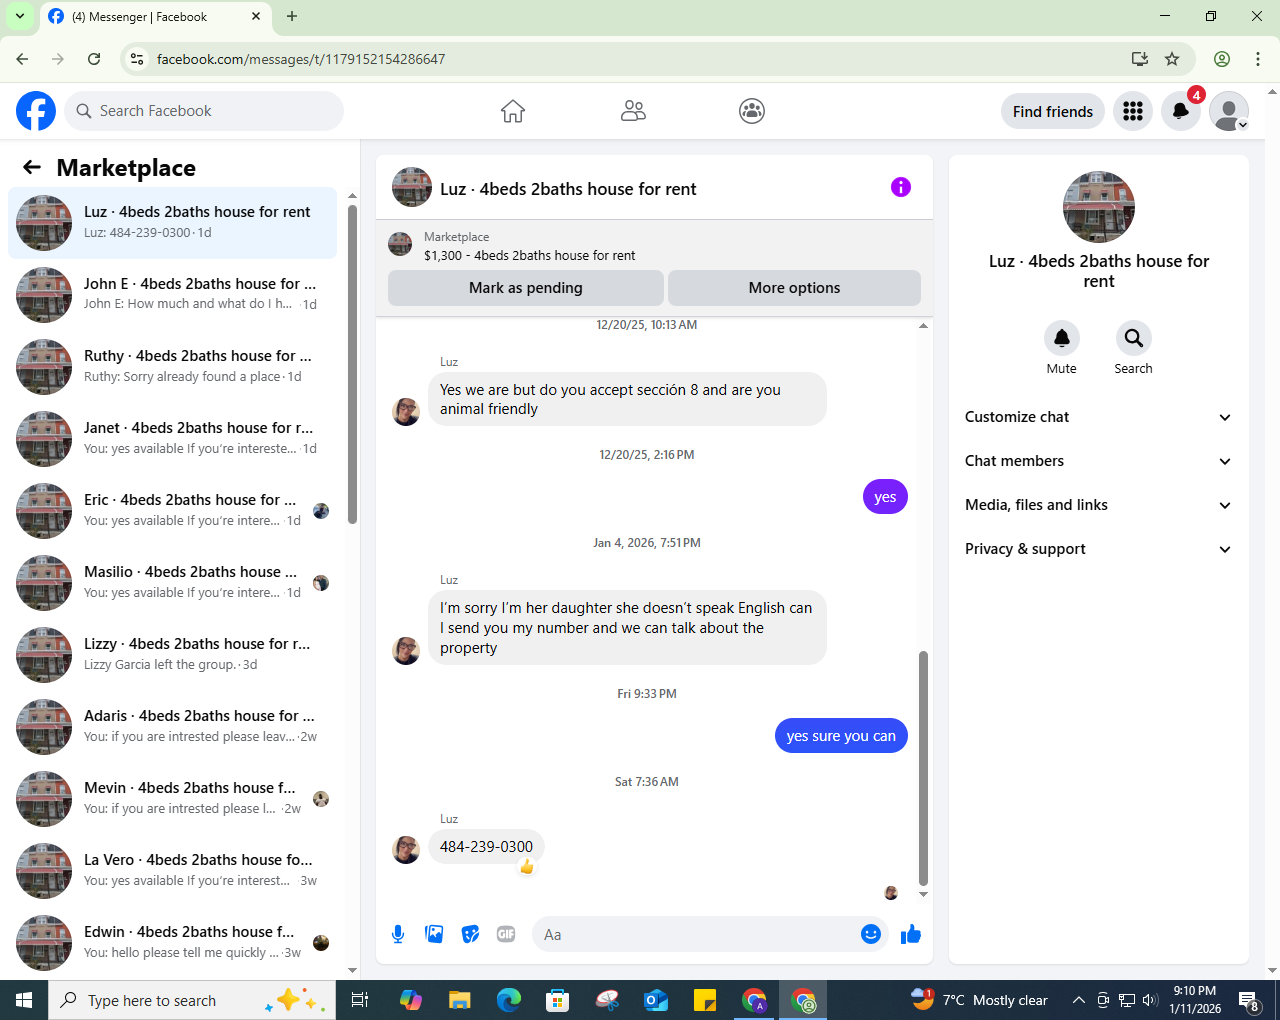This screenshot has height=1020, width=1280.
Task: Expand the Privacy & support section
Action: coord(1098,549)
